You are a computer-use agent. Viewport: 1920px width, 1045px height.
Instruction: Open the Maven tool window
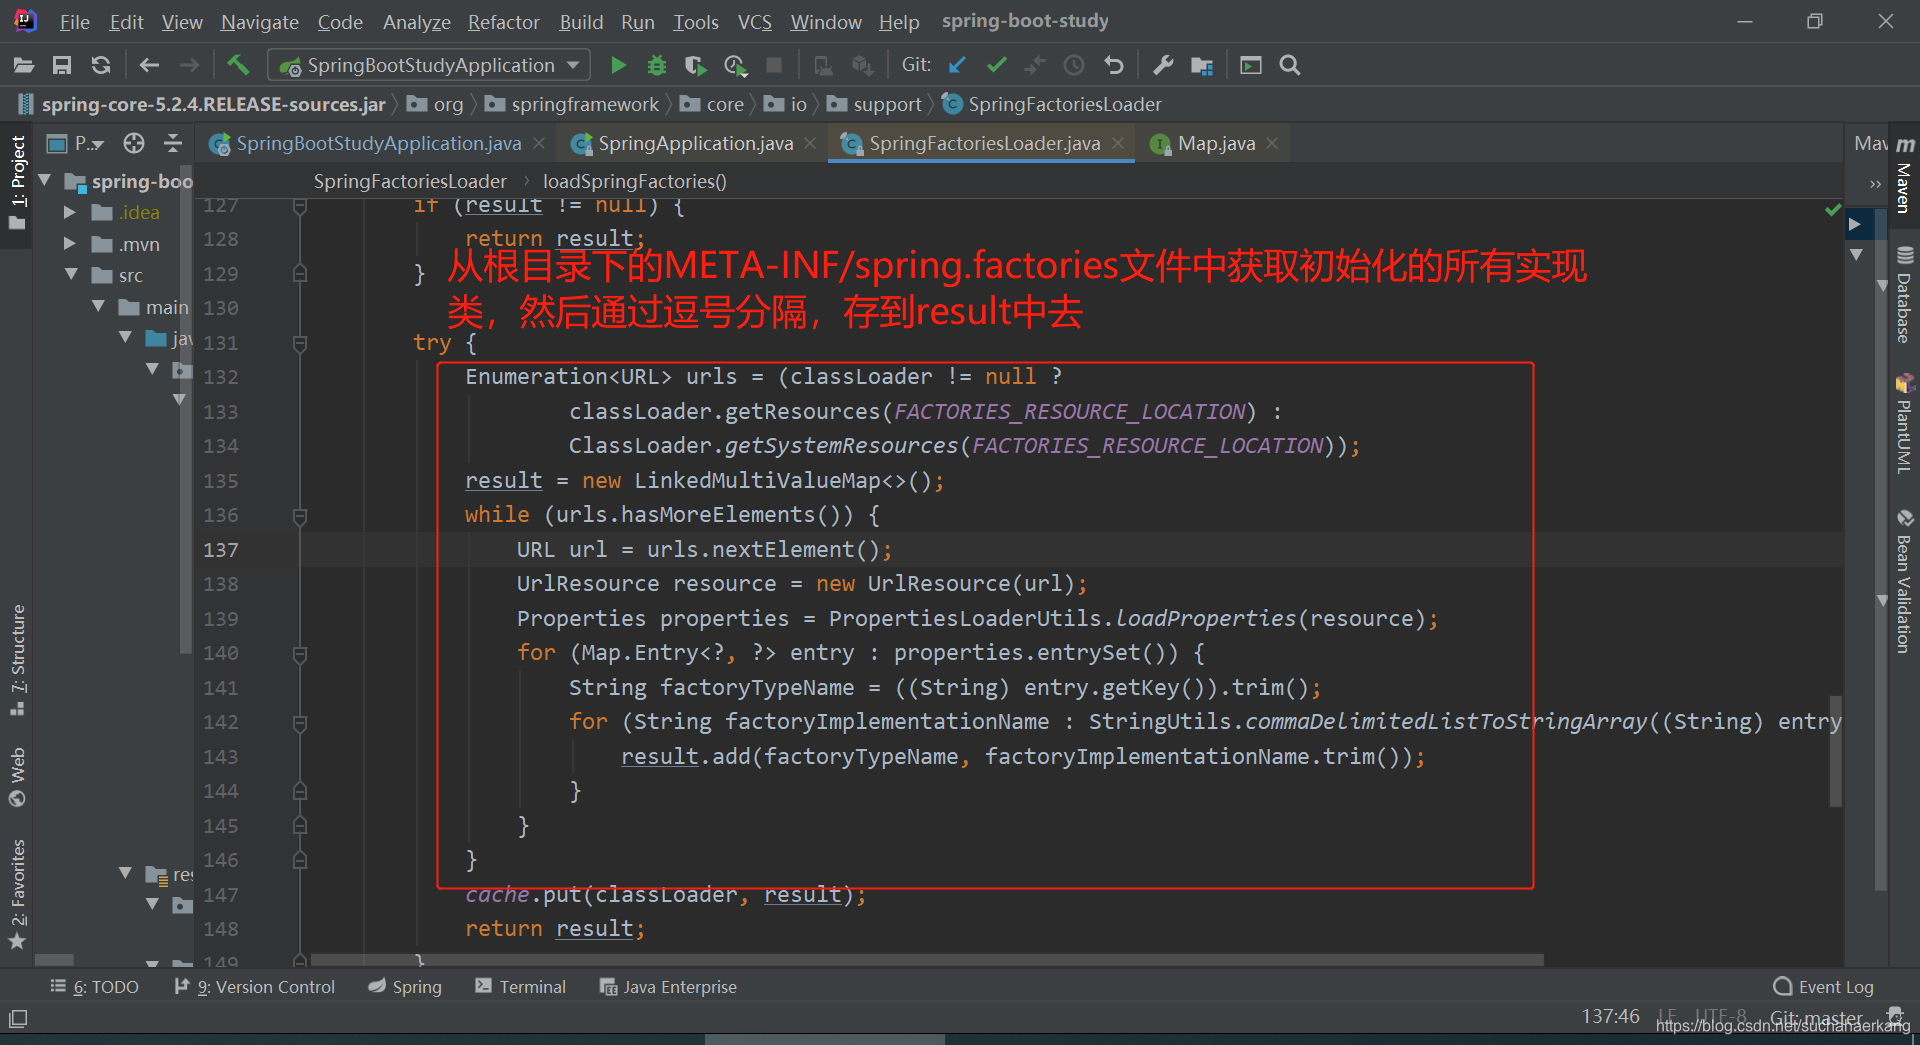(x=1904, y=176)
